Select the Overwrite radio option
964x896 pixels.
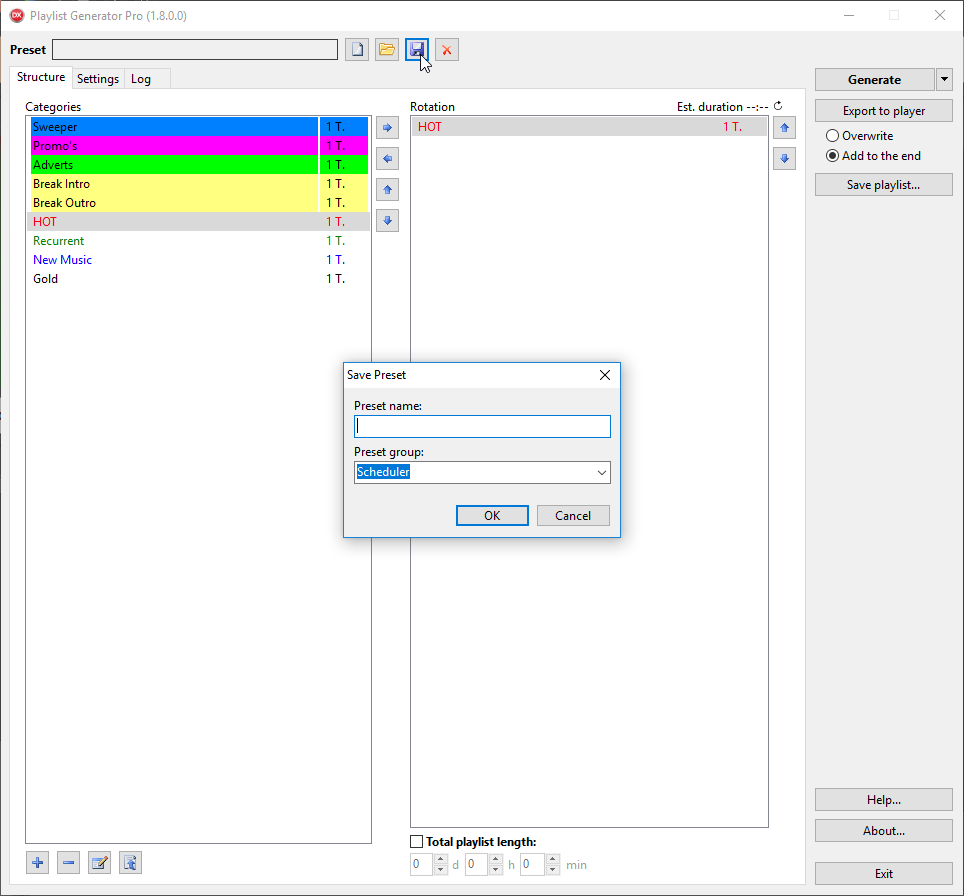(x=832, y=136)
